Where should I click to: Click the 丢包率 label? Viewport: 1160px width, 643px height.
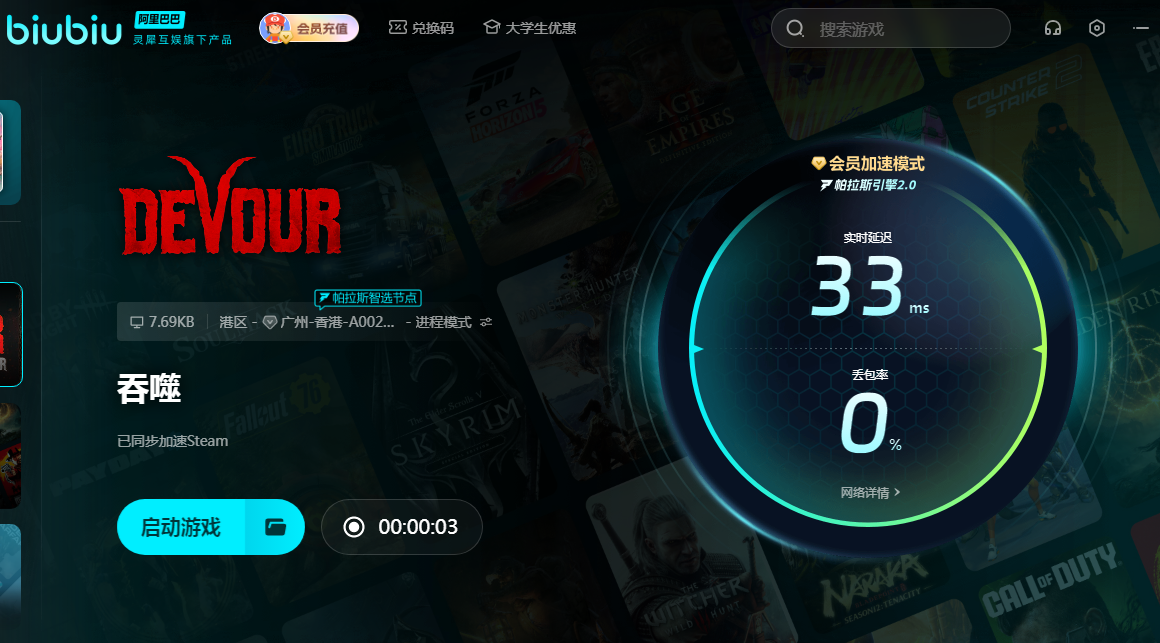869,375
